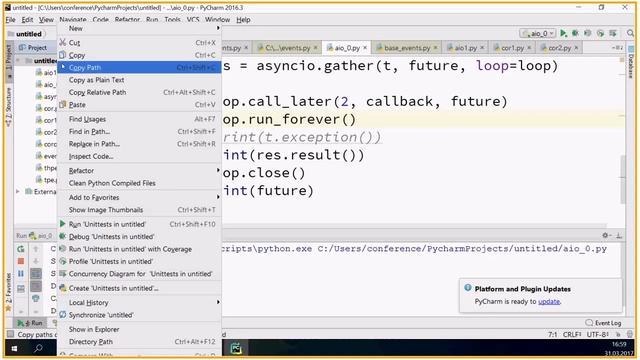Stop the running process red square
This screenshot has height=360, width=640.
(x=21, y=261)
